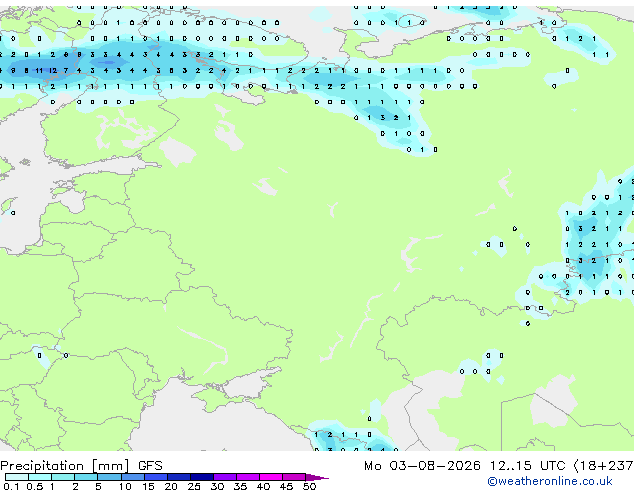Click the above-50 arrow tip of the legend

click(x=317, y=477)
